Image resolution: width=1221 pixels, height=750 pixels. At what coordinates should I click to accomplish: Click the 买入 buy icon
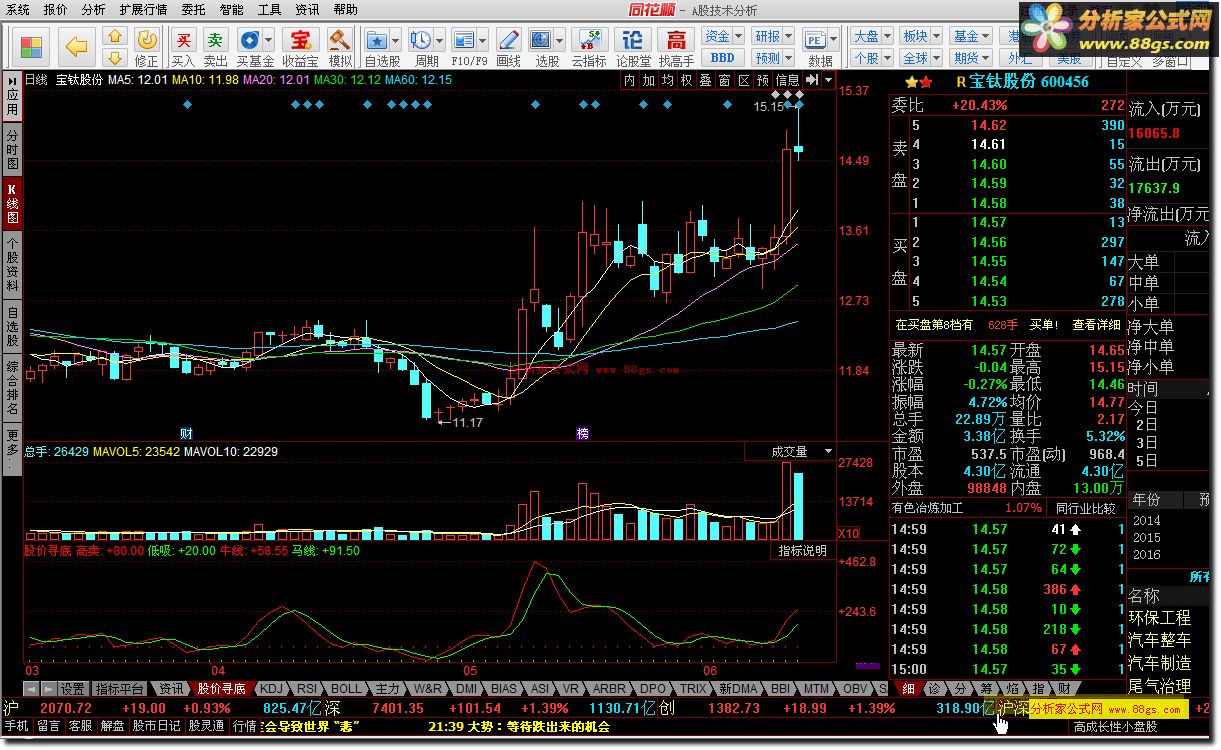tap(183, 40)
